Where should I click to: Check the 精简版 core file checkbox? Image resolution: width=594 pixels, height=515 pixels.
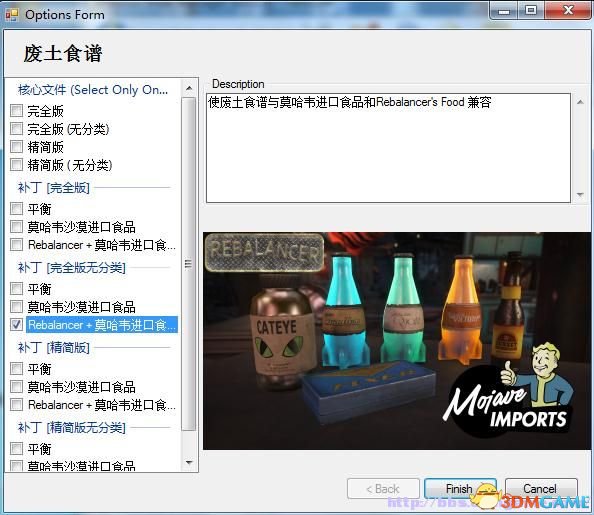16,146
